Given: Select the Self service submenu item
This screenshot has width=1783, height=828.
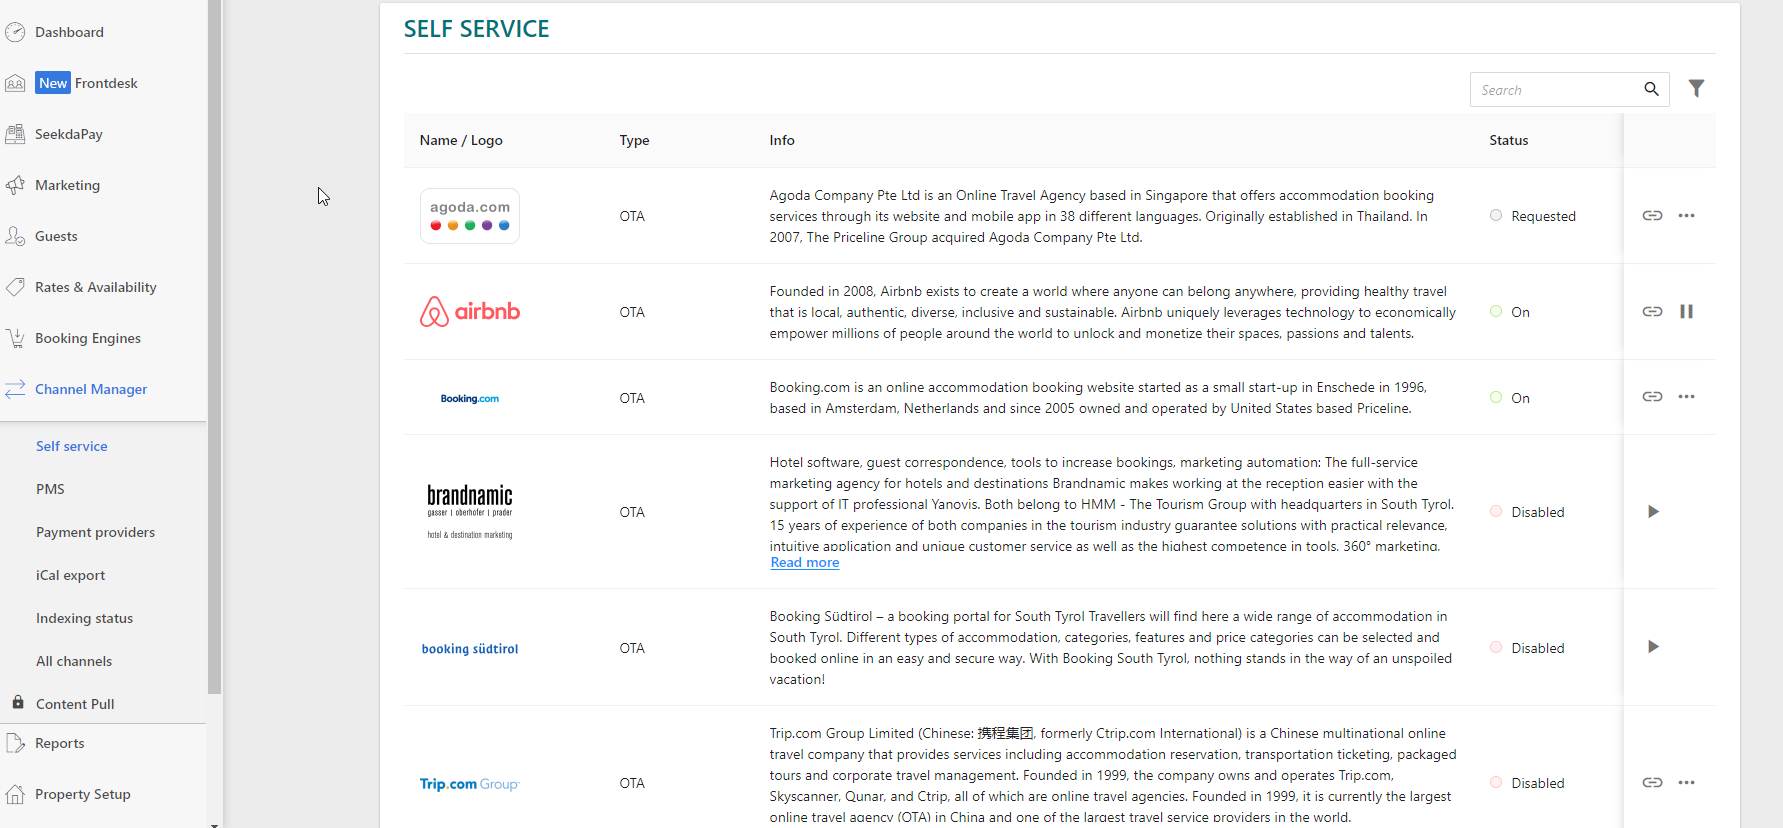Looking at the screenshot, I should 72,446.
